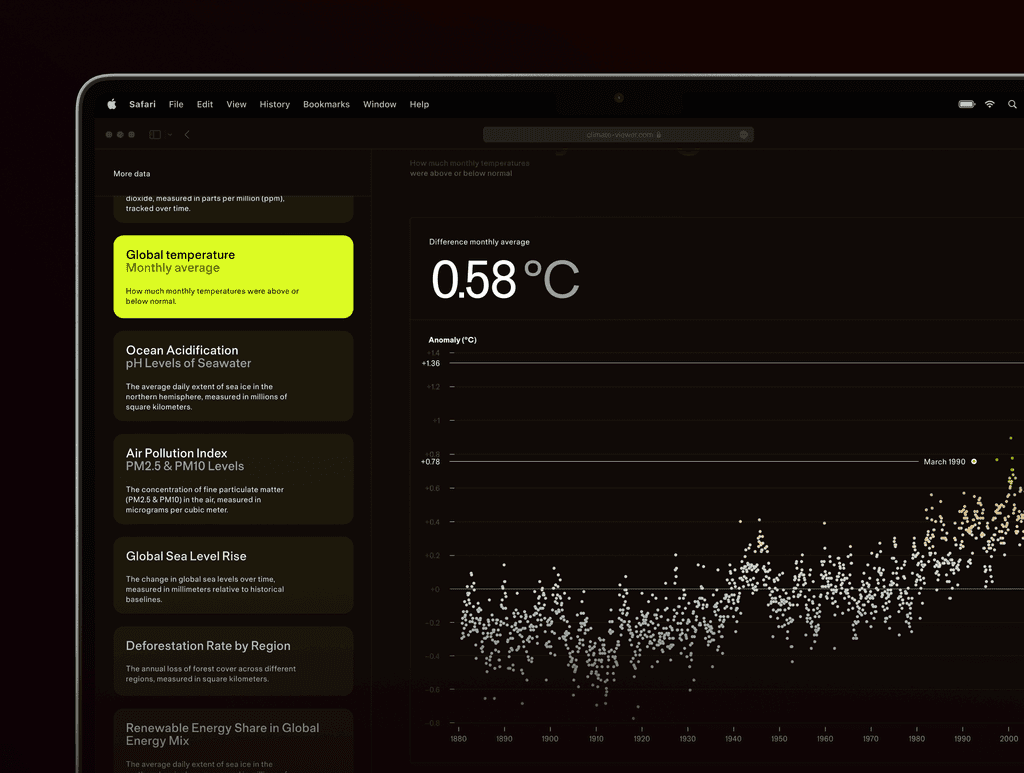The image size is (1024, 773).
Task: Click the lock icon in address bar
Action: [659, 134]
